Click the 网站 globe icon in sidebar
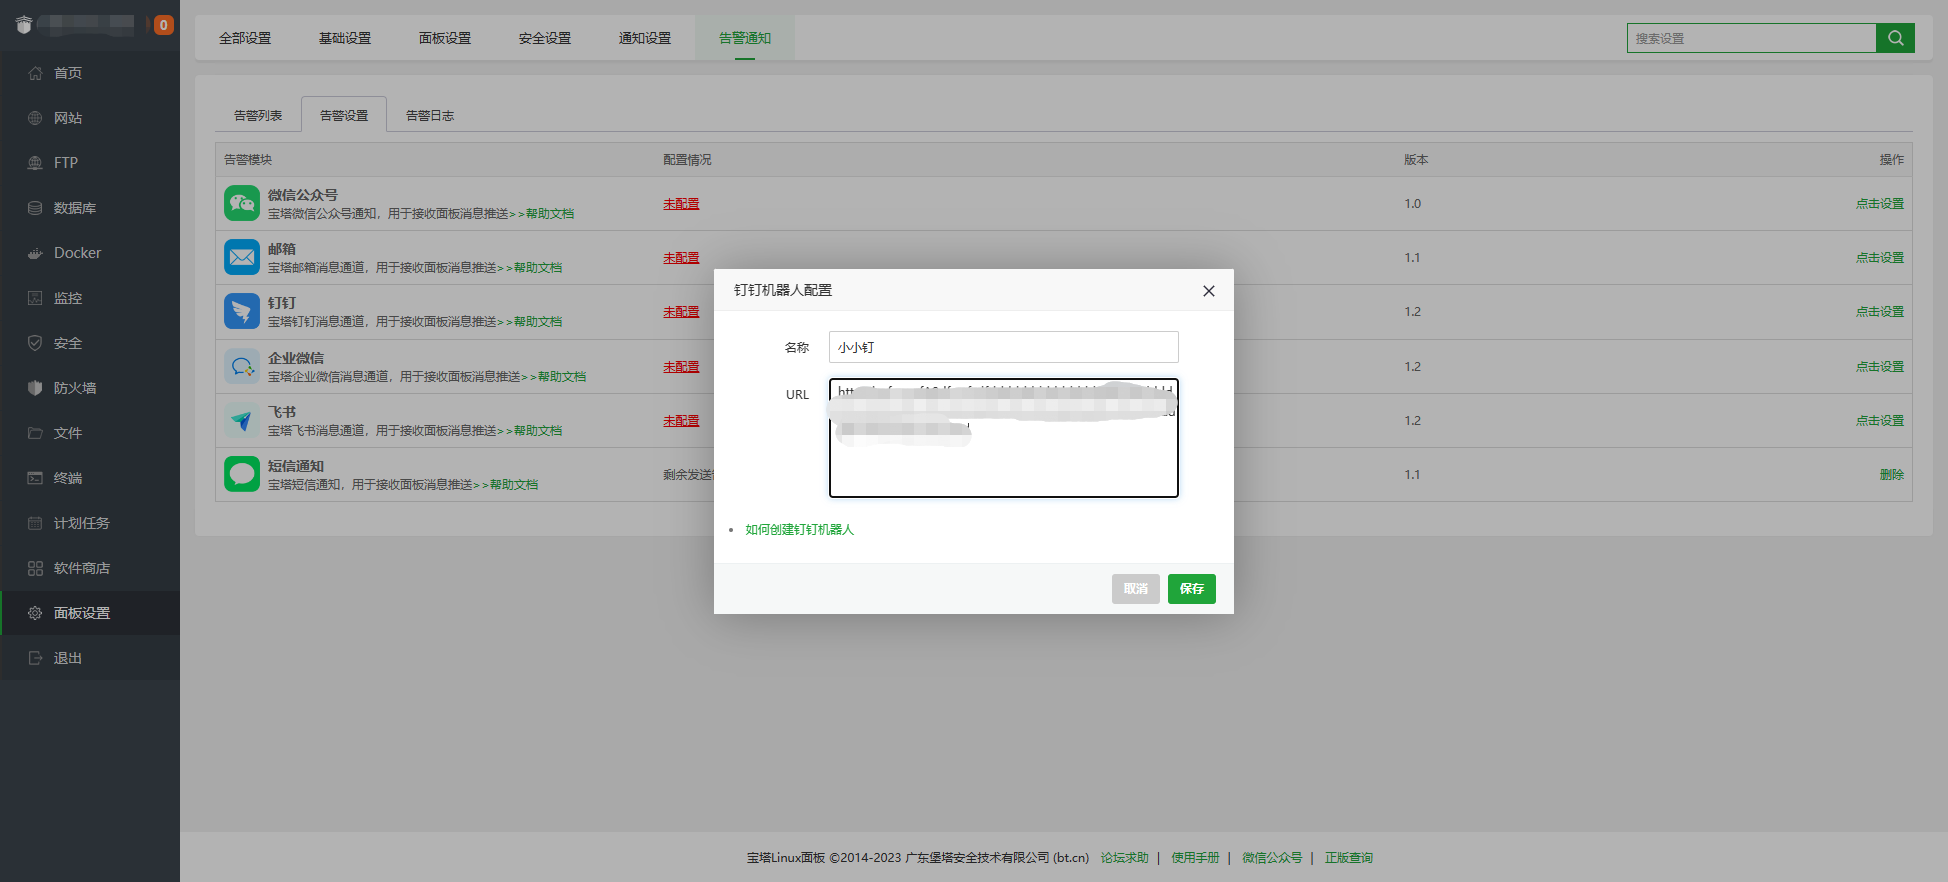The image size is (1948, 882). tap(35, 118)
